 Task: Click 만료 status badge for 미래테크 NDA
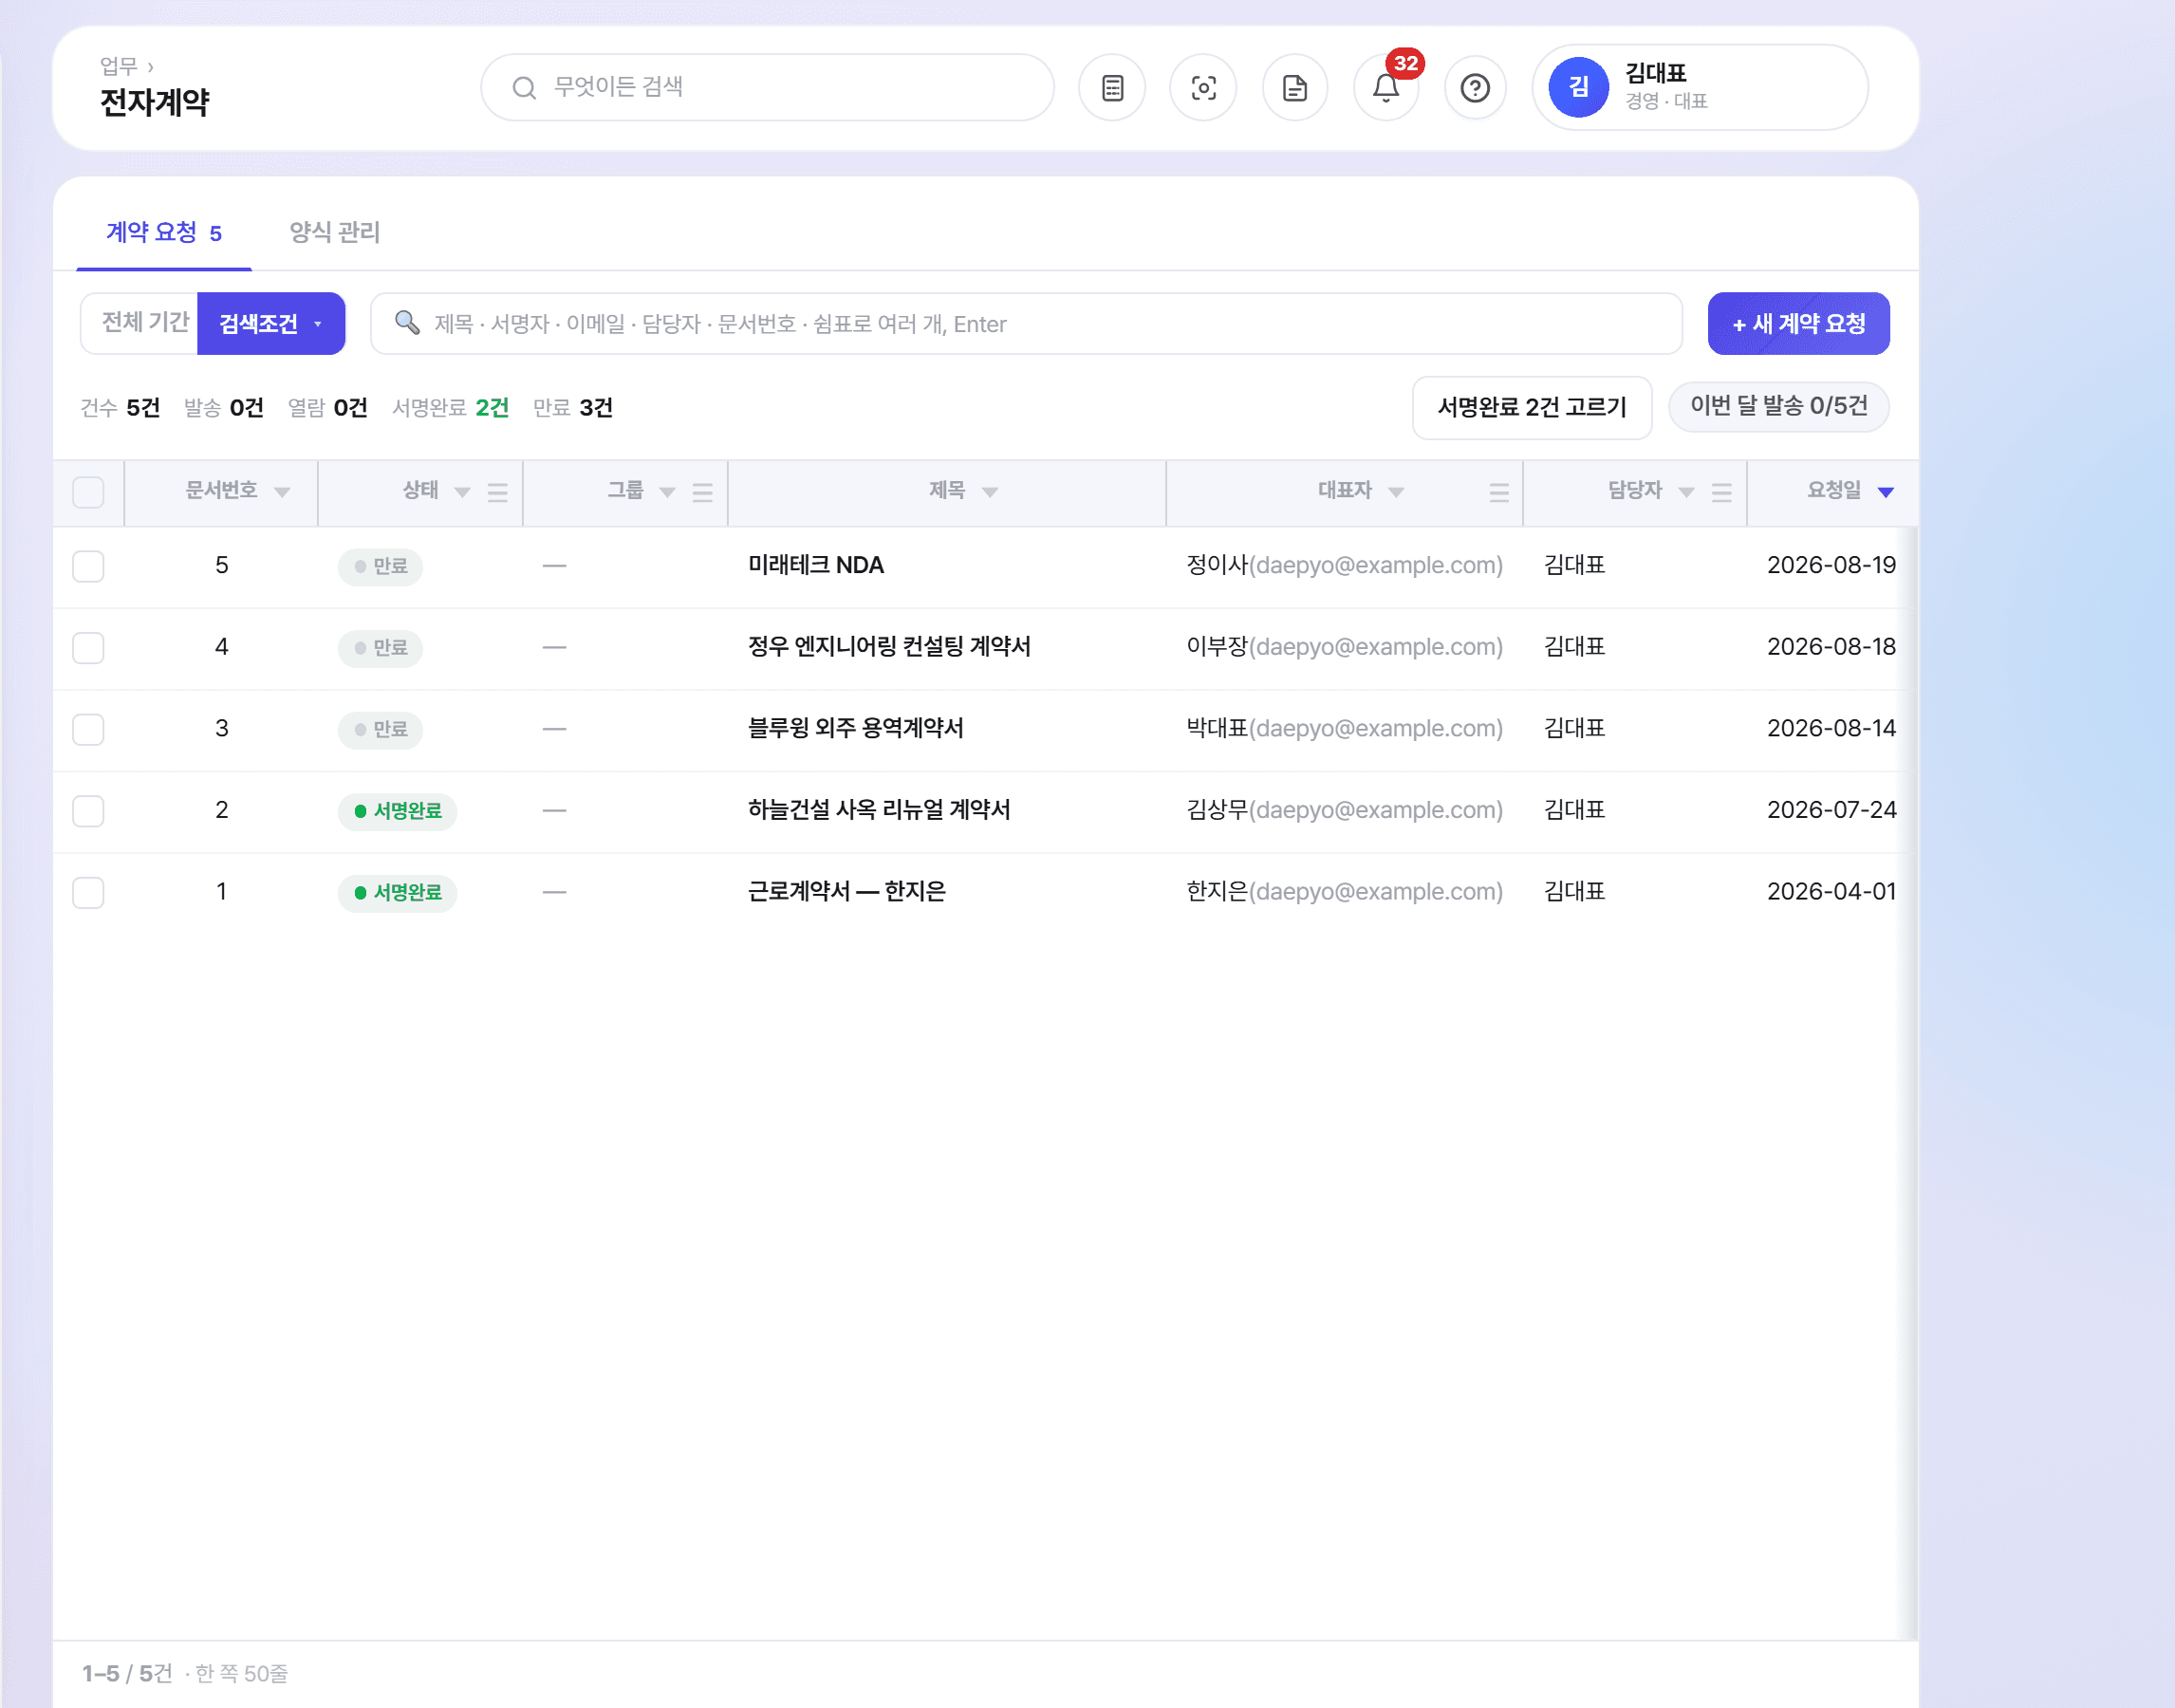pyautogui.click(x=380, y=566)
